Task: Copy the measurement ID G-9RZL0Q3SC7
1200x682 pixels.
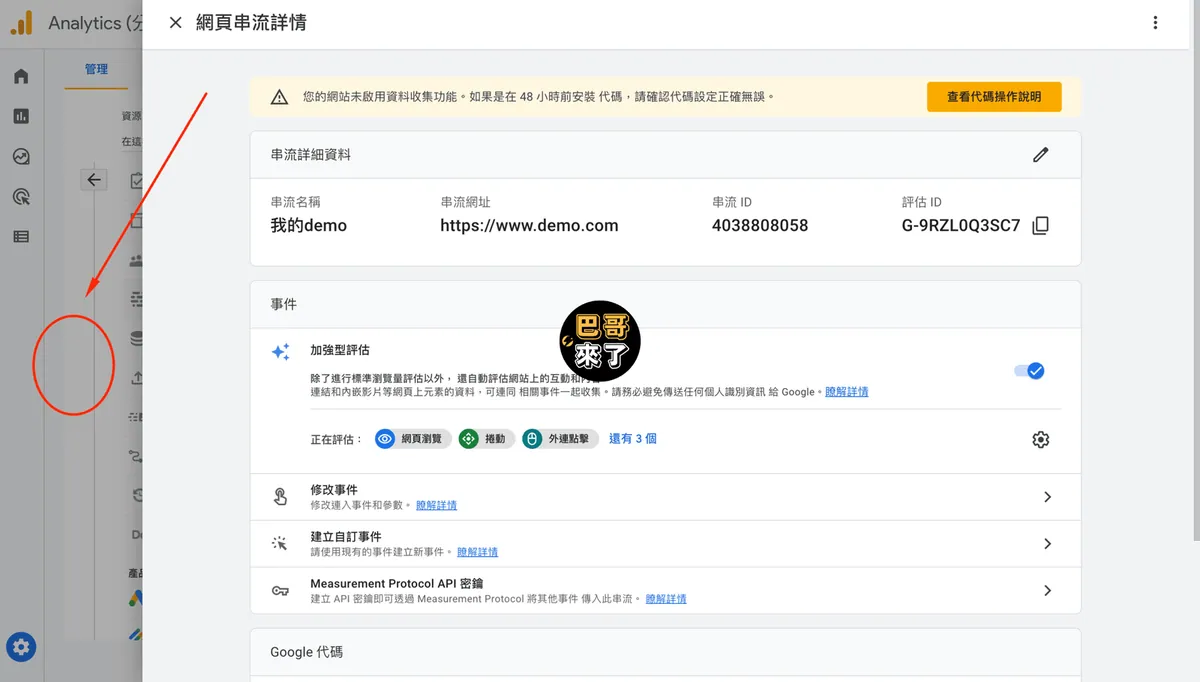Action: click(1040, 226)
